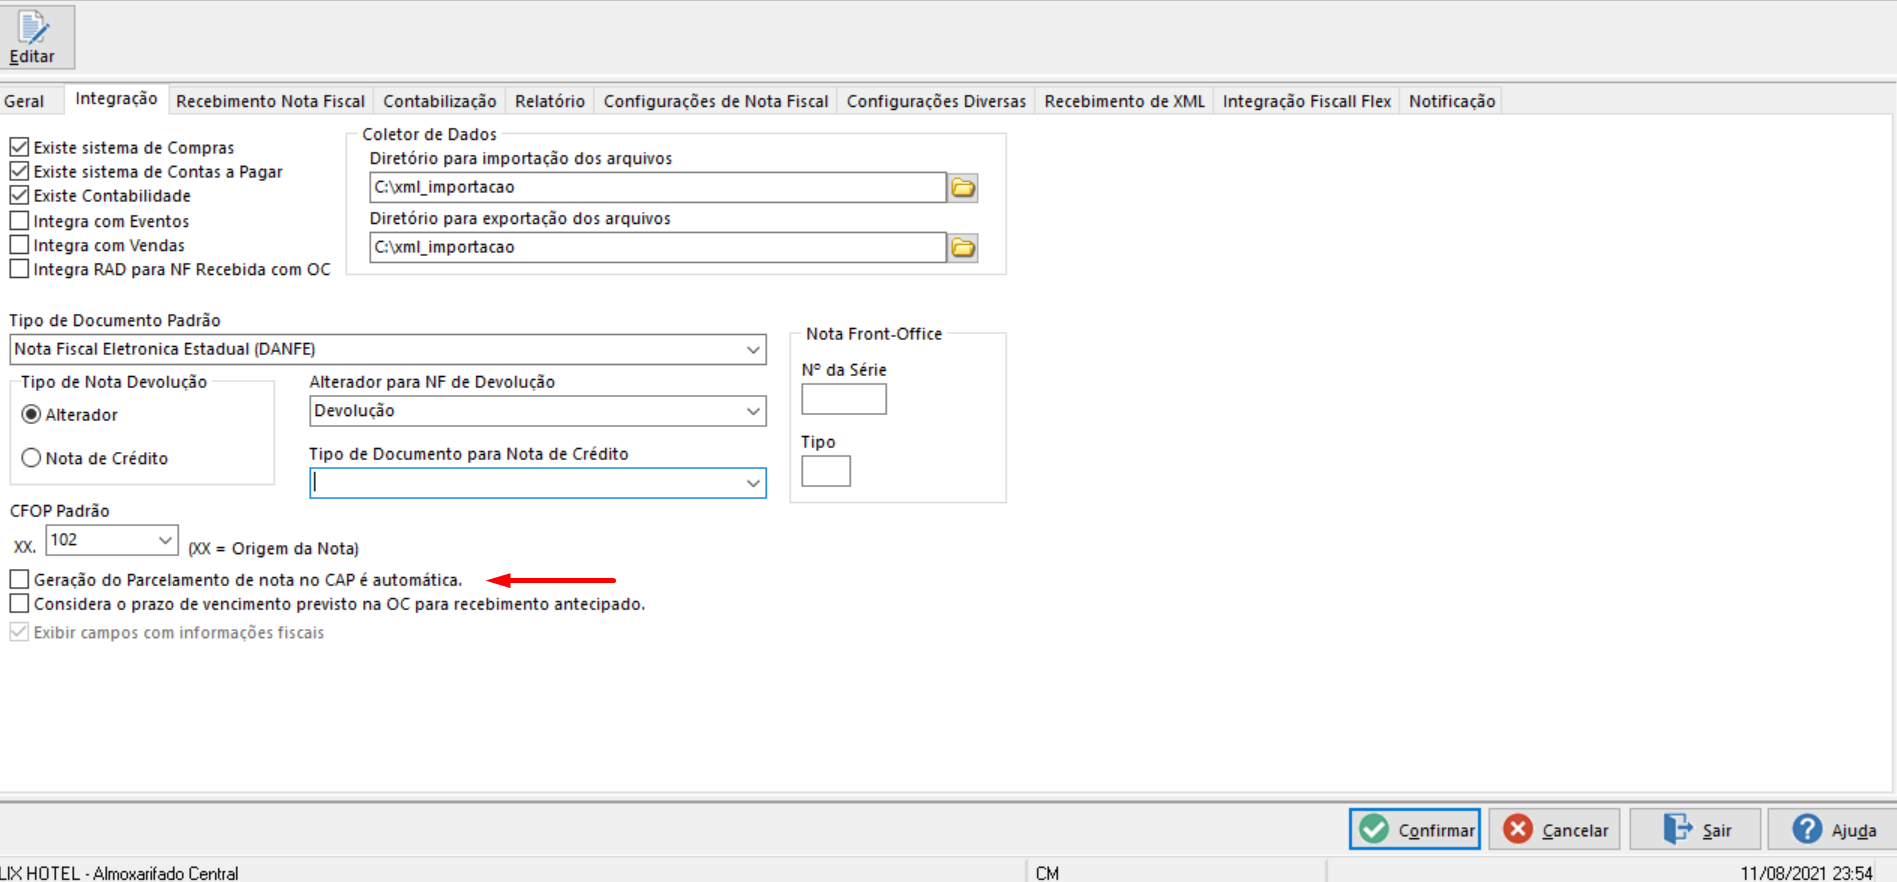
Task: Go to Contabilização tab
Action: click(x=439, y=101)
